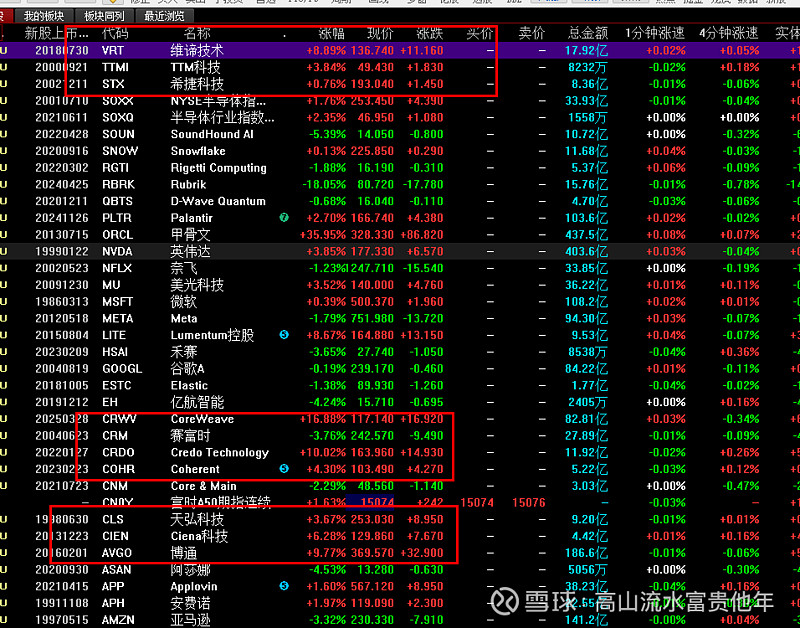Click the blue badge icon beside Coherent
The height and width of the screenshot is (628, 800).
click(x=284, y=469)
